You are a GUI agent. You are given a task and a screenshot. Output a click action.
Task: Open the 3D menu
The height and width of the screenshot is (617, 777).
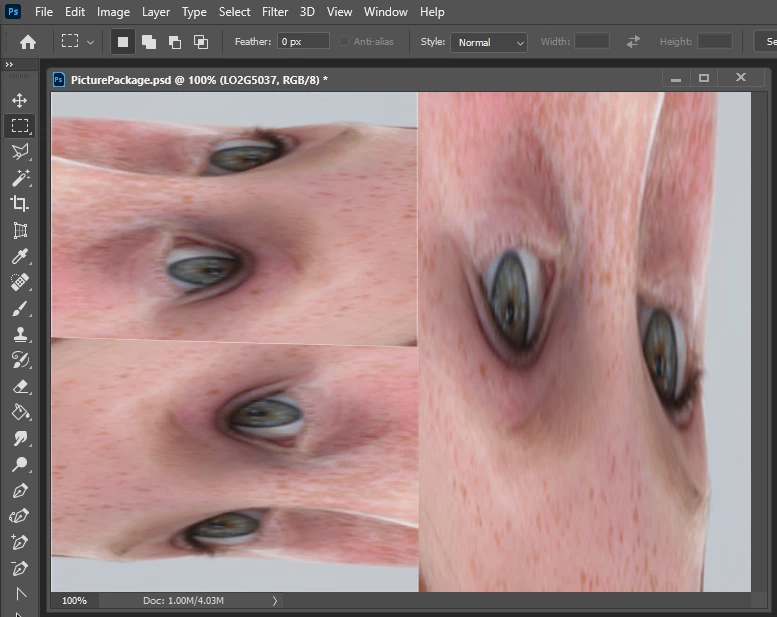point(307,12)
